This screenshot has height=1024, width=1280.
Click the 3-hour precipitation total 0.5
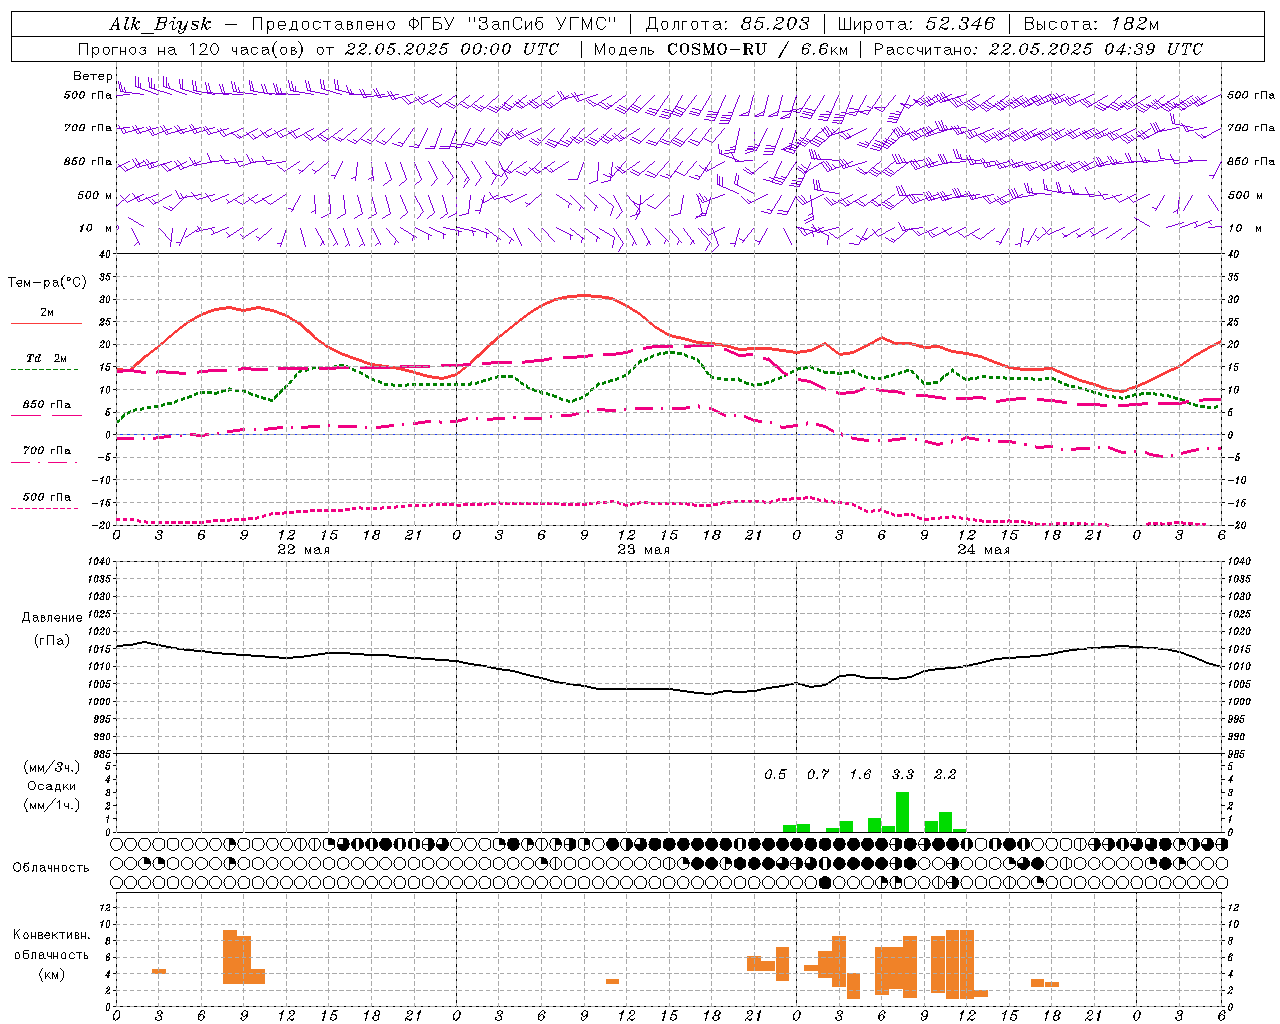pyautogui.click(x=775, y=775)
